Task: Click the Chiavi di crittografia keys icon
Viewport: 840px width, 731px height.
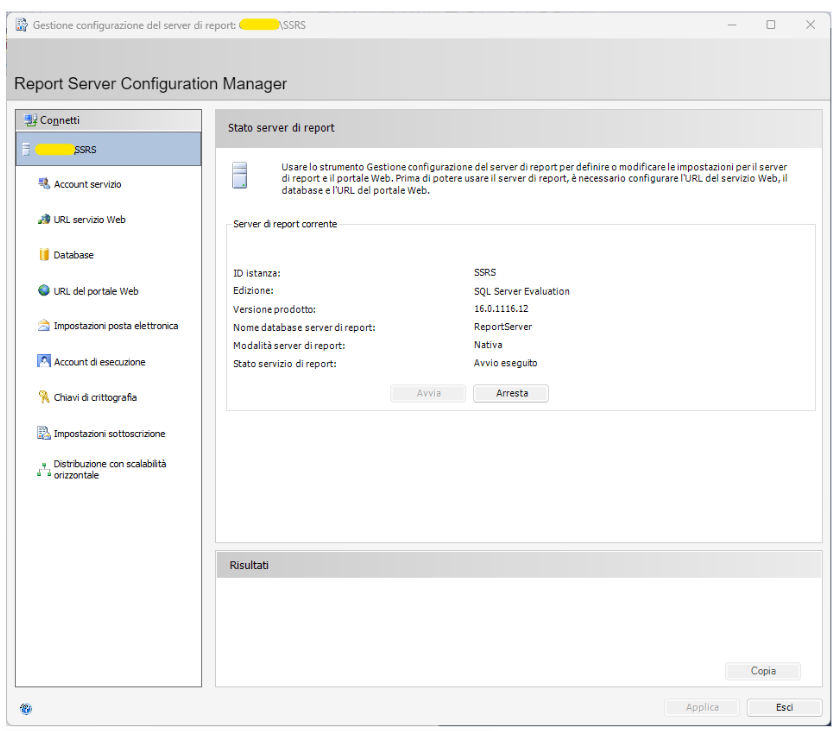Action: coord(44,397)
